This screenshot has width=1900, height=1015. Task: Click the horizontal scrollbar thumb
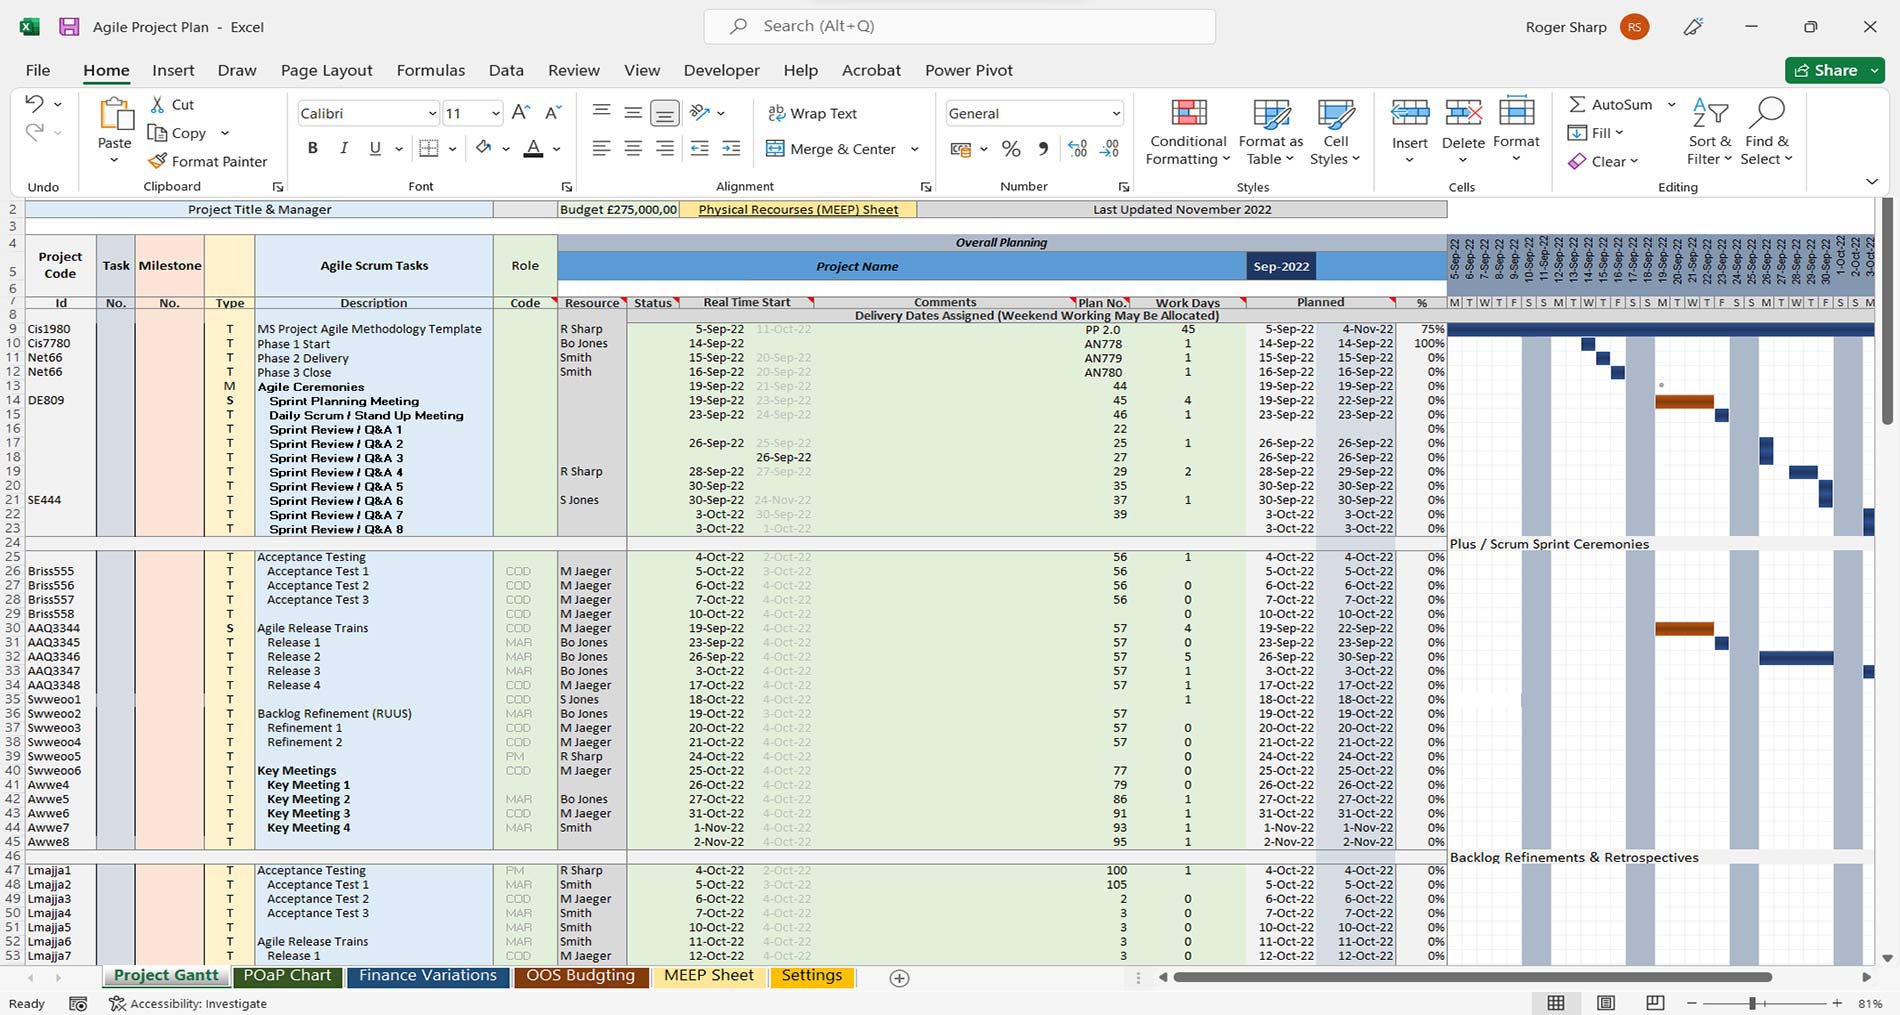pos(1472,977)
